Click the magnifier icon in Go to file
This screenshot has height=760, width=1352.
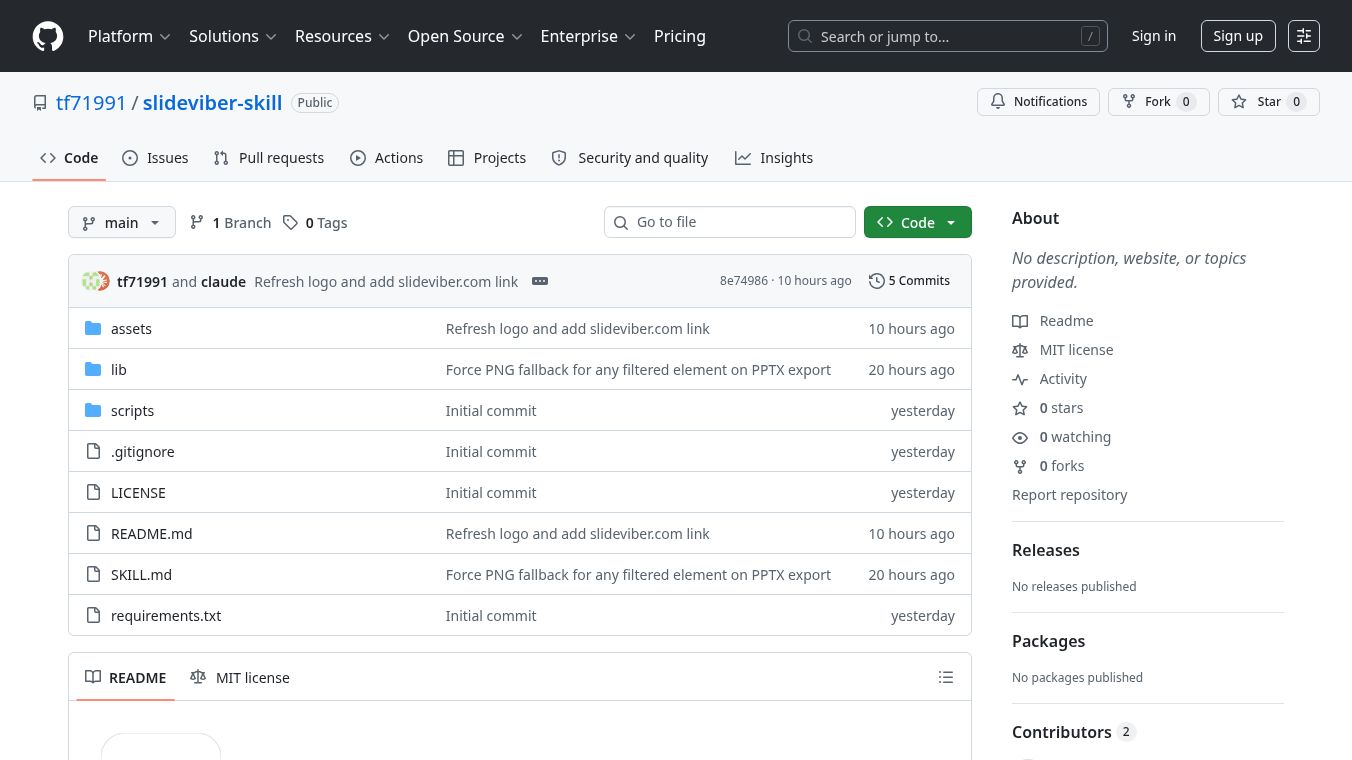[621, 222]
